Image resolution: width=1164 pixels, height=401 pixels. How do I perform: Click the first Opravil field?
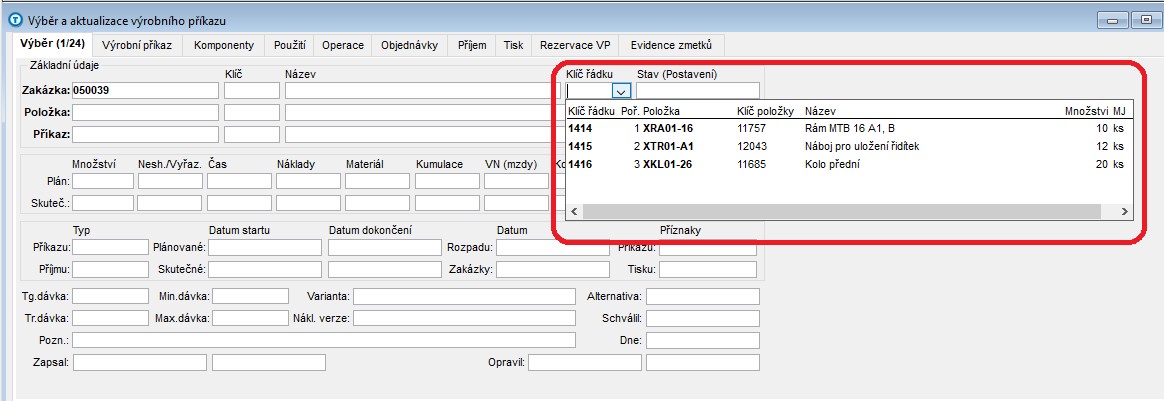pos(584,362)
